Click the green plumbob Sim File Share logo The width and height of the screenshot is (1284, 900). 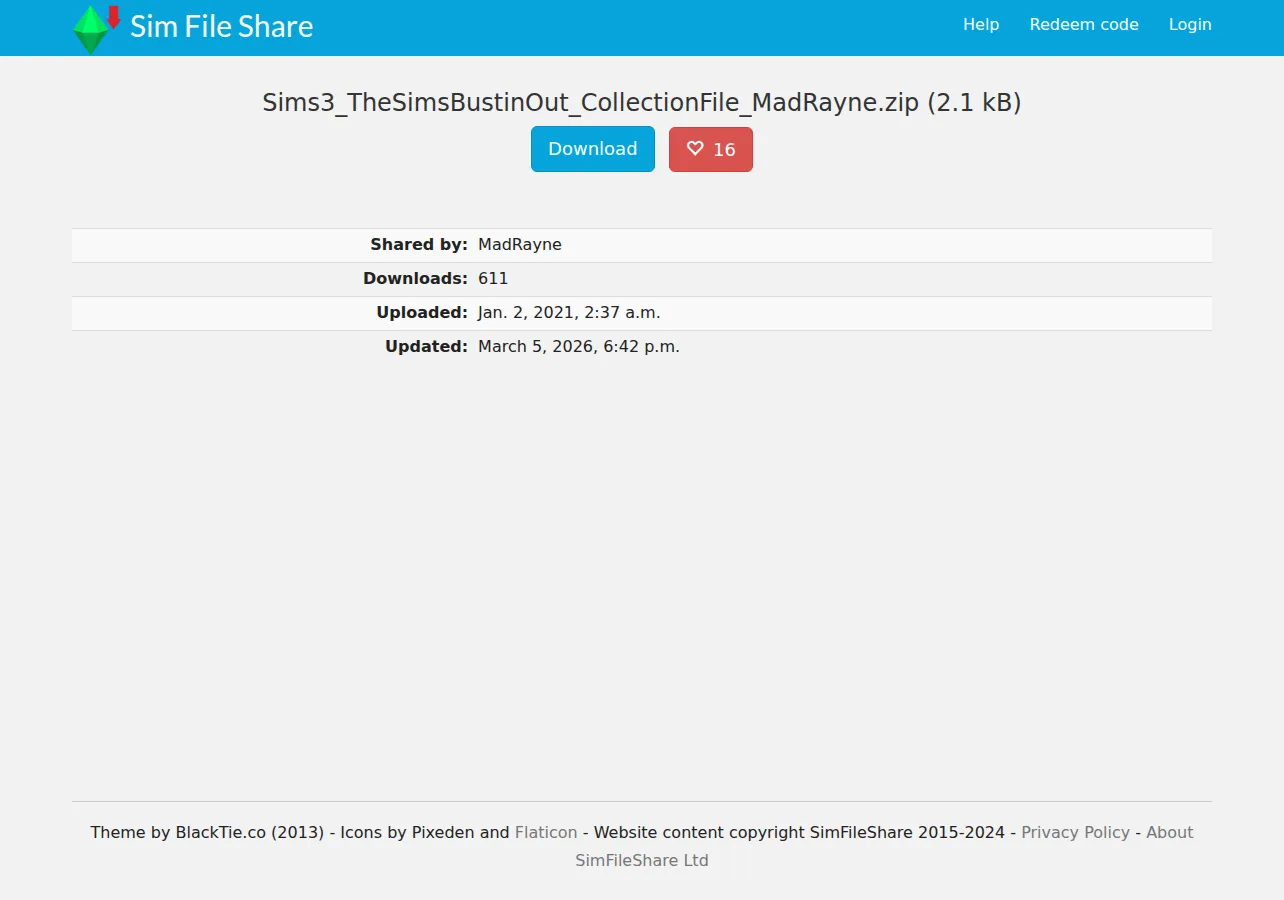97,29
